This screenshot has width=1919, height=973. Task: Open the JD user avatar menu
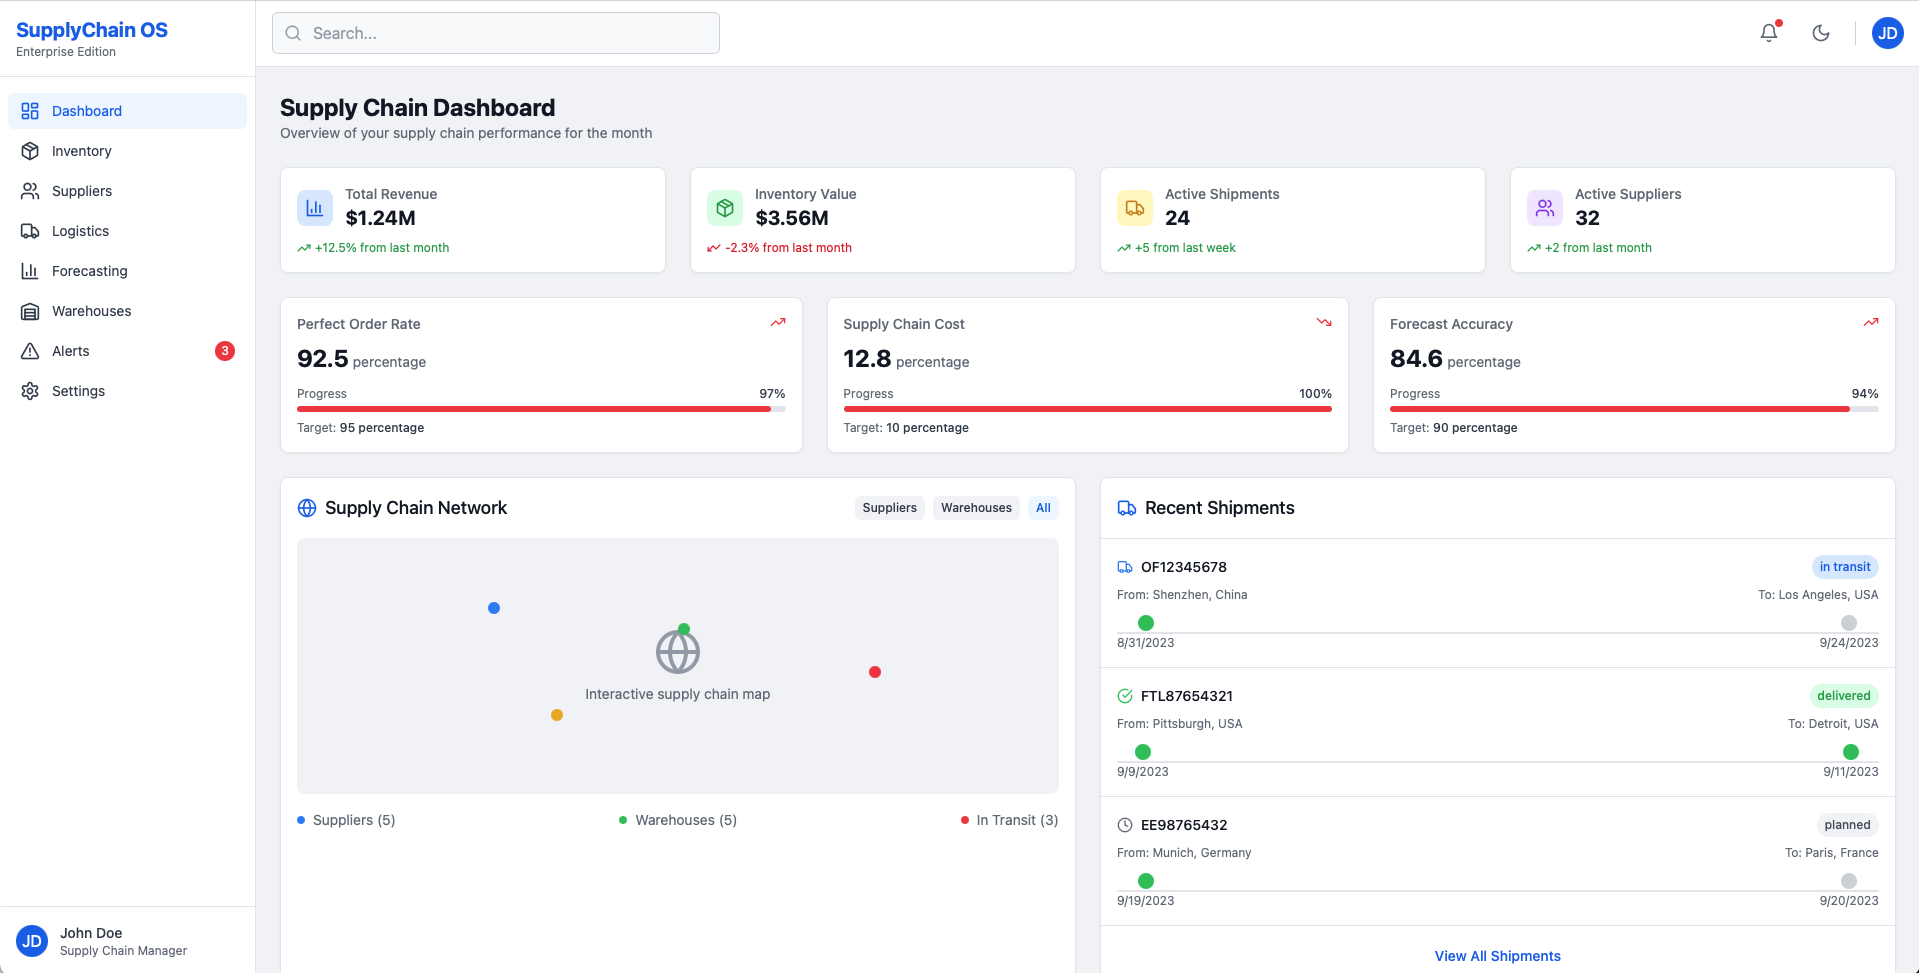point(1887,33)
